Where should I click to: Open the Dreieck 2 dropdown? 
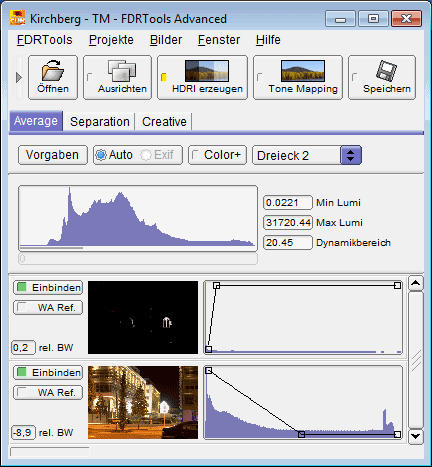(x=307, y=155)
